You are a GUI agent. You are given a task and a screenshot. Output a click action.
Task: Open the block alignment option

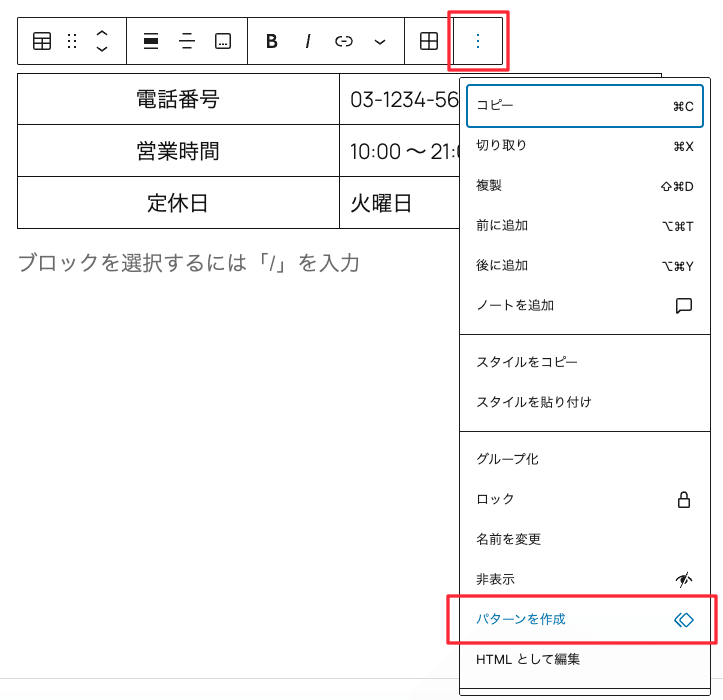tap(151, 42)
